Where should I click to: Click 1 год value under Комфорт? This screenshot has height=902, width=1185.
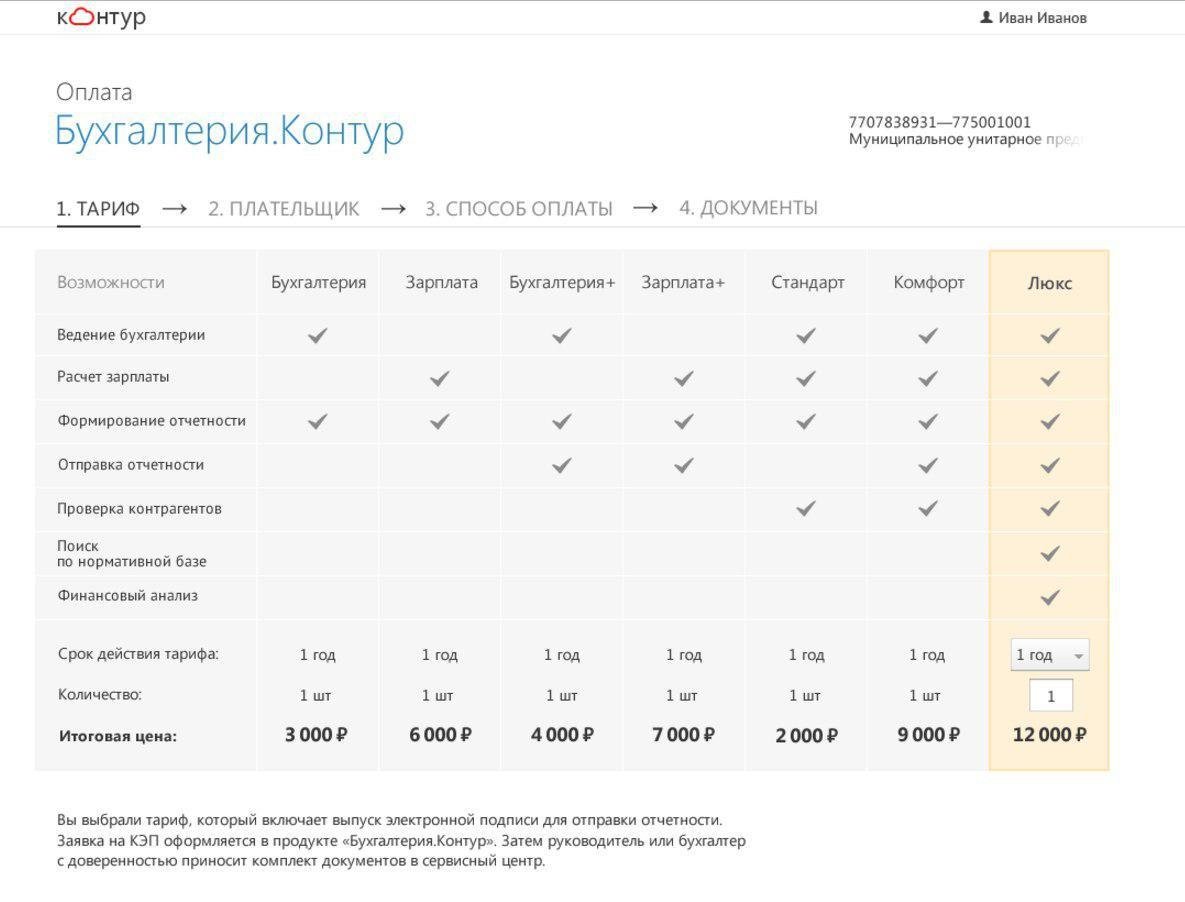(927, 655)
